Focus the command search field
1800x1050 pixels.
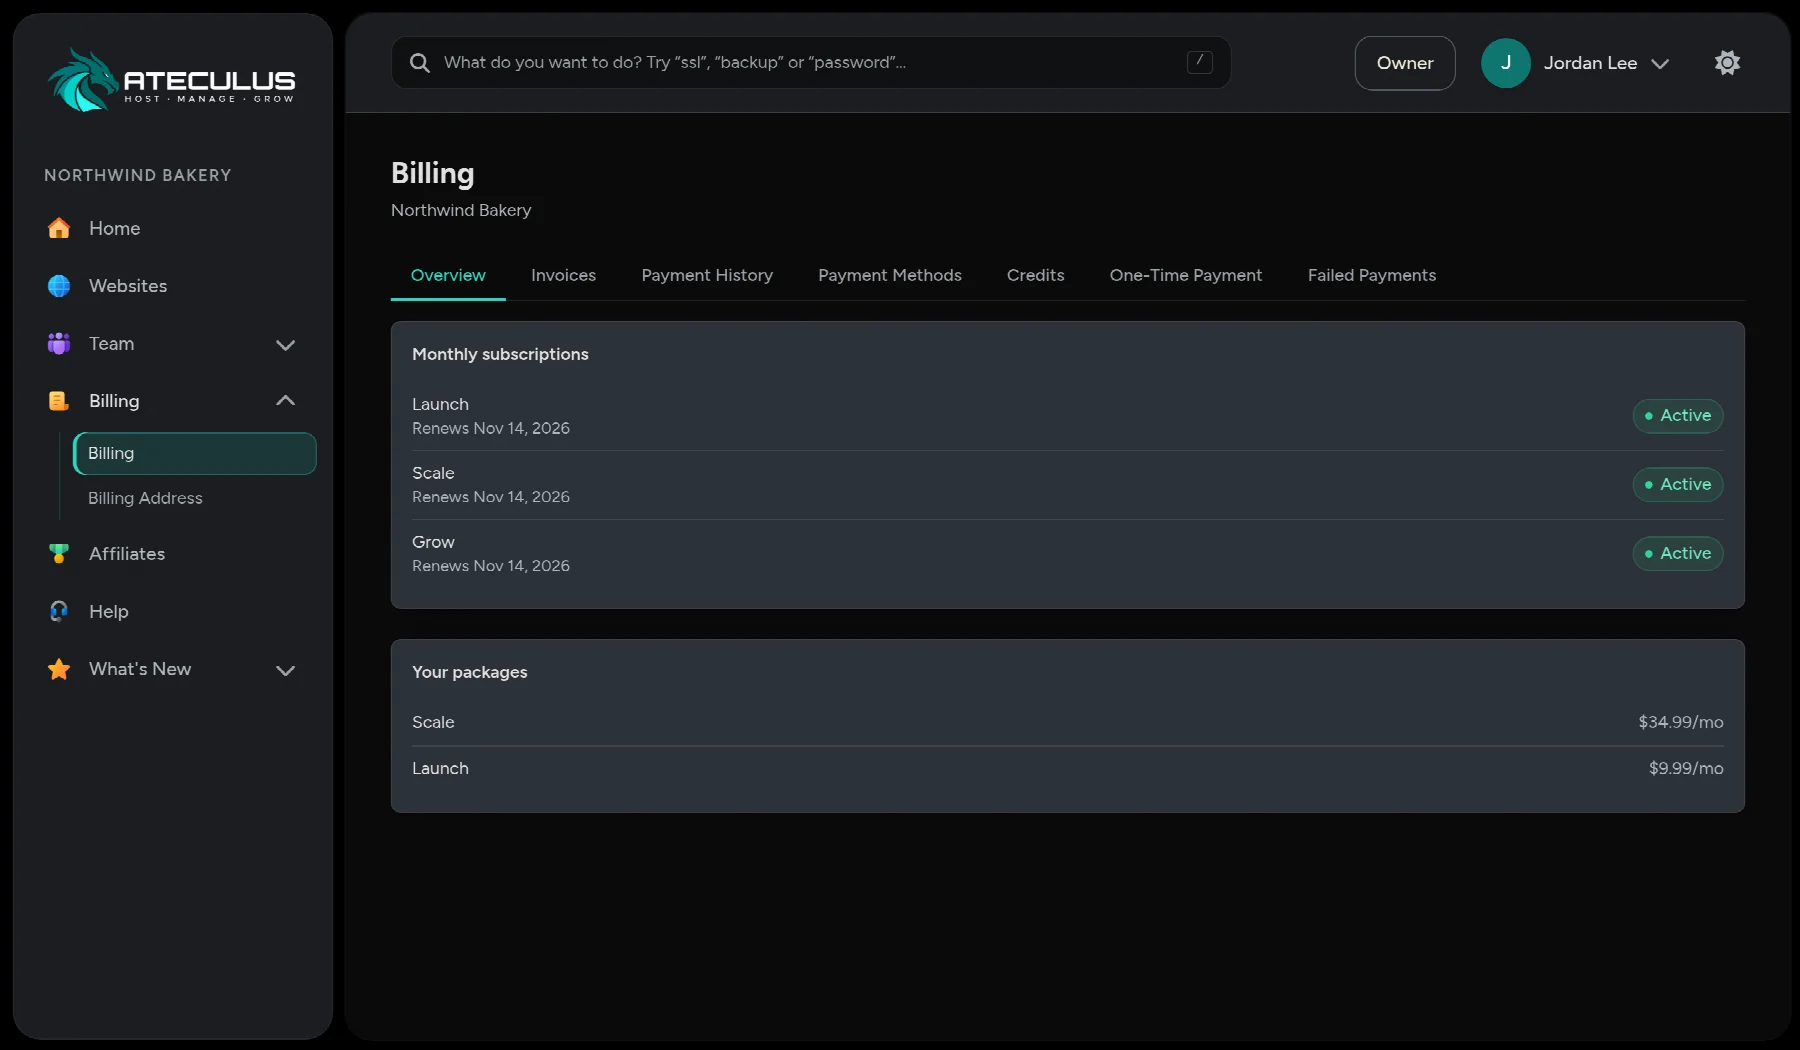tap(810, 63)
